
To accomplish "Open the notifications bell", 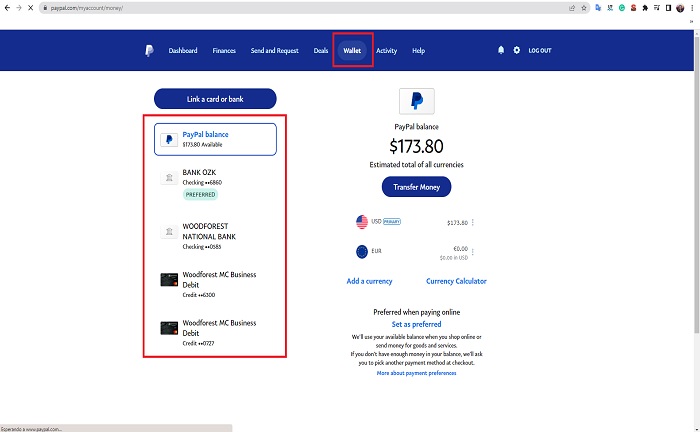I will point(501,50).
